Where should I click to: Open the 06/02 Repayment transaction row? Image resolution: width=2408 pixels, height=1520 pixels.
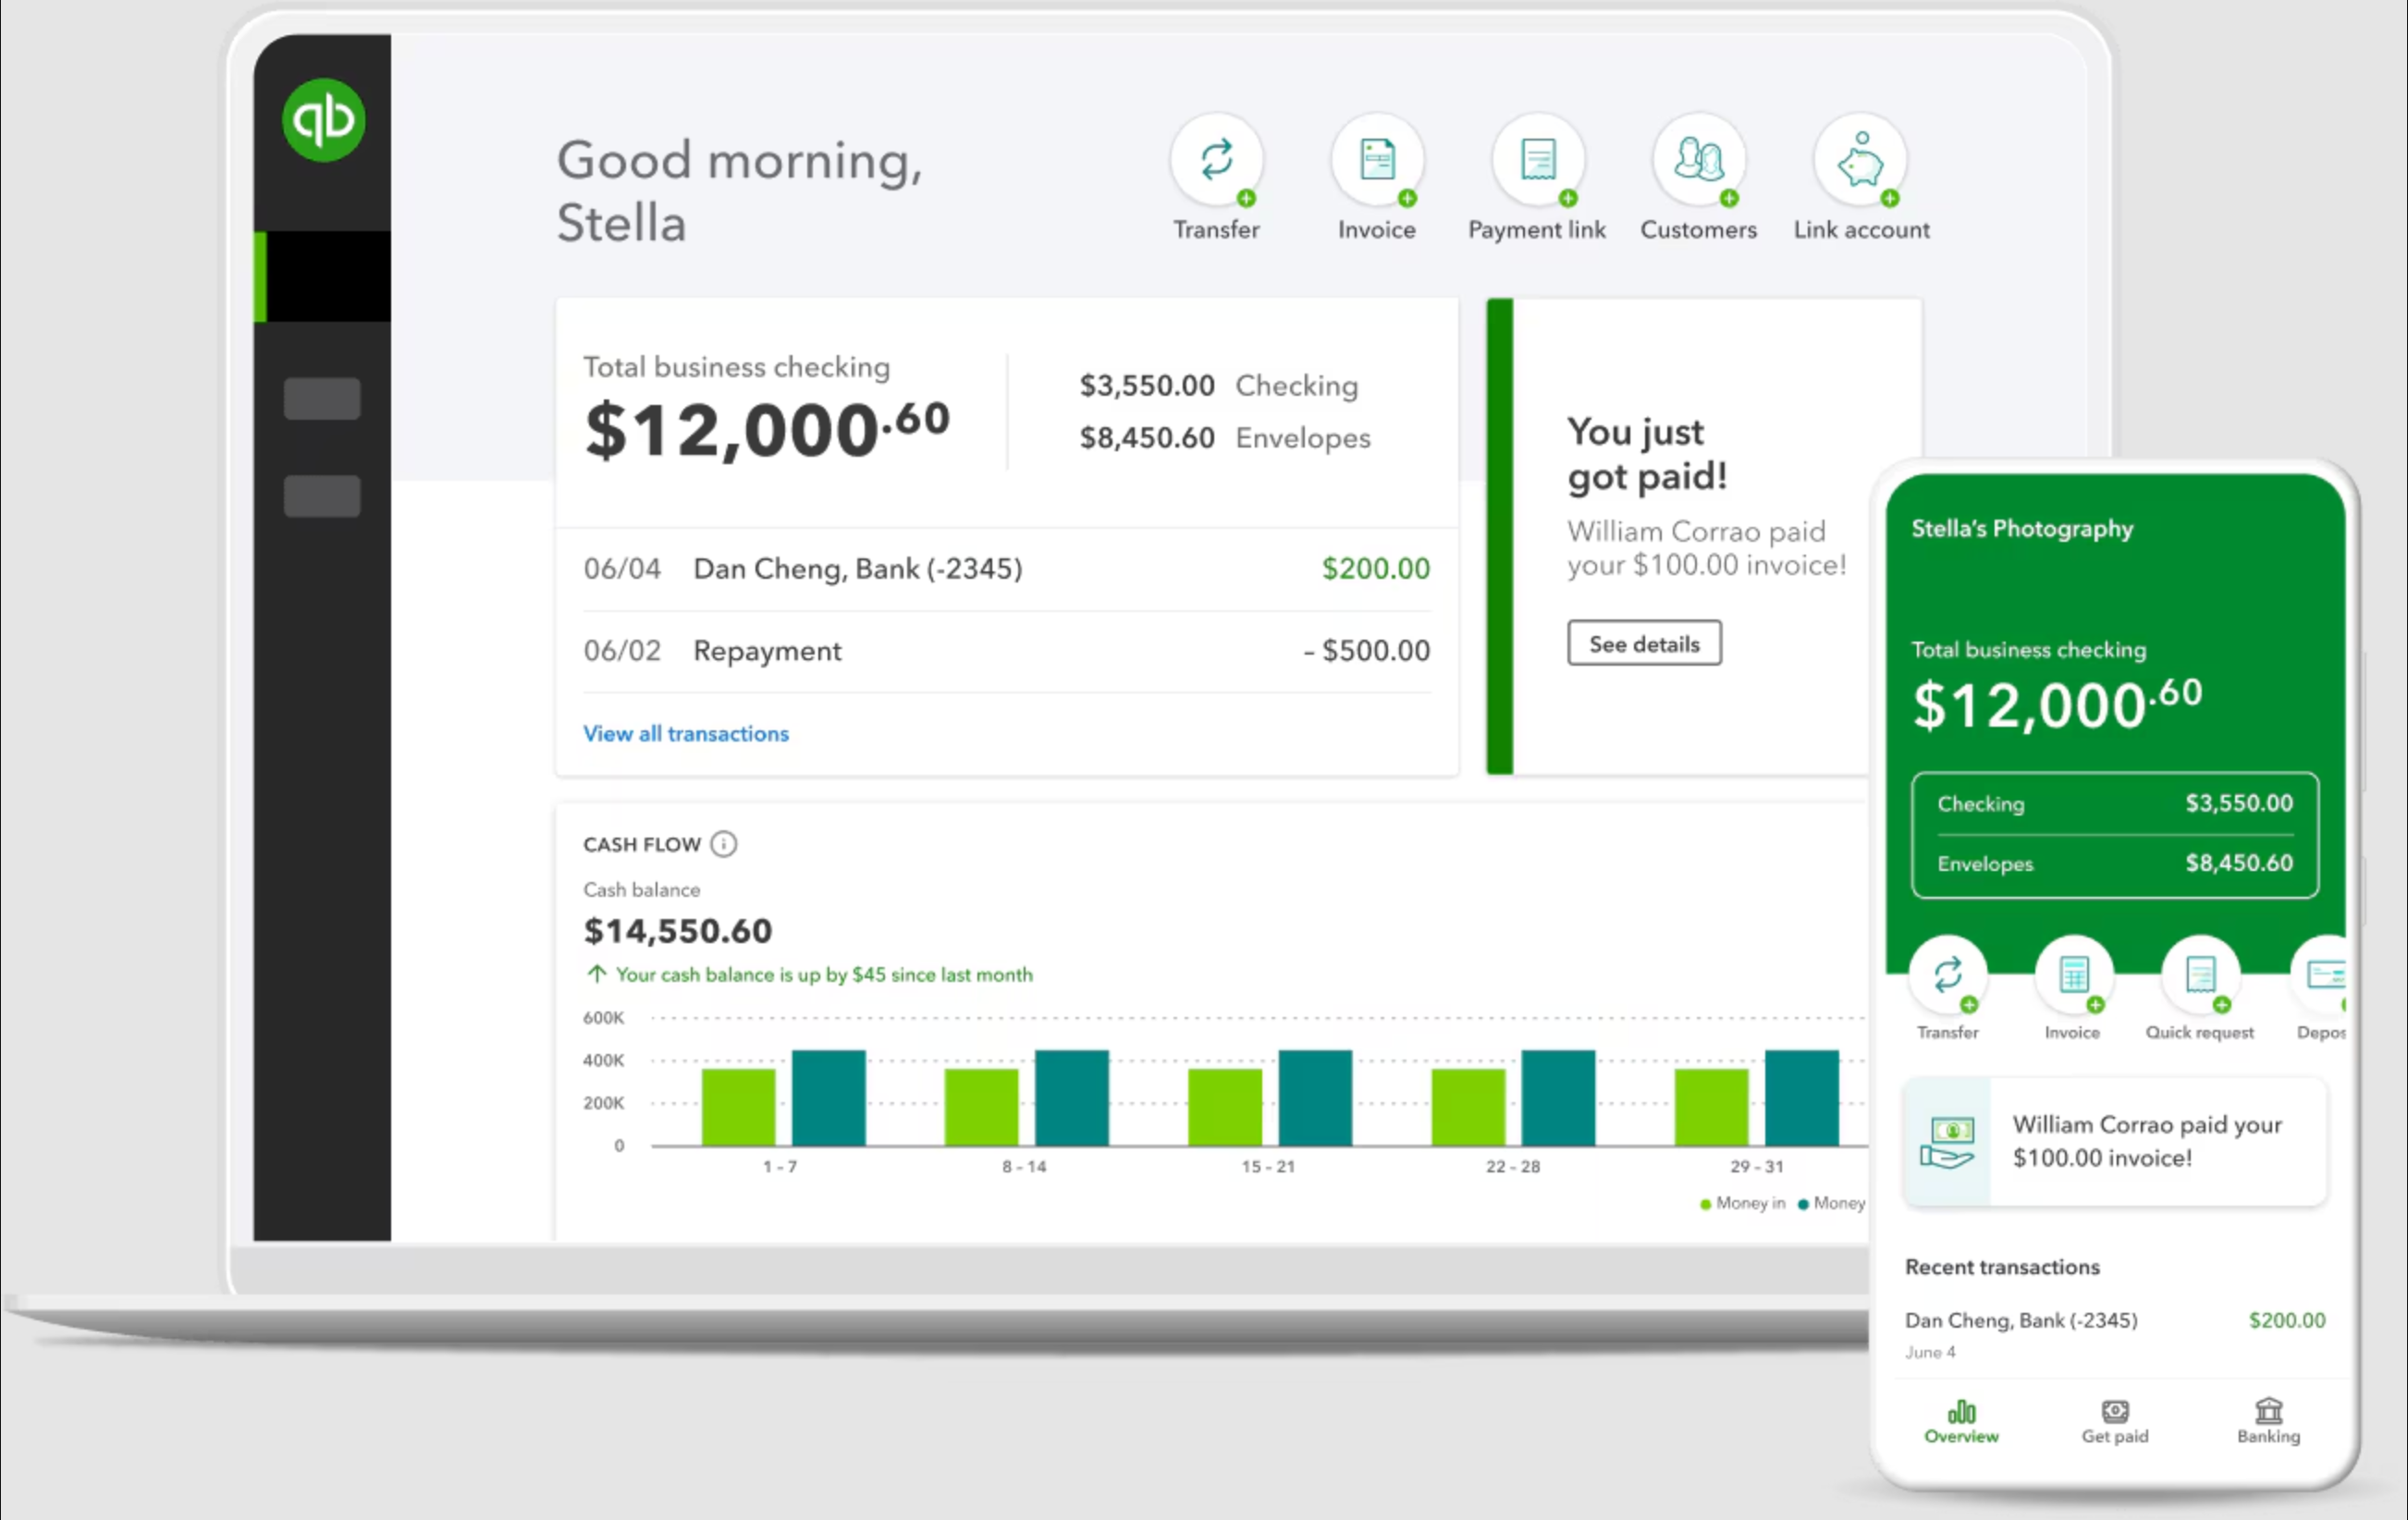(x=1007, y=650)
